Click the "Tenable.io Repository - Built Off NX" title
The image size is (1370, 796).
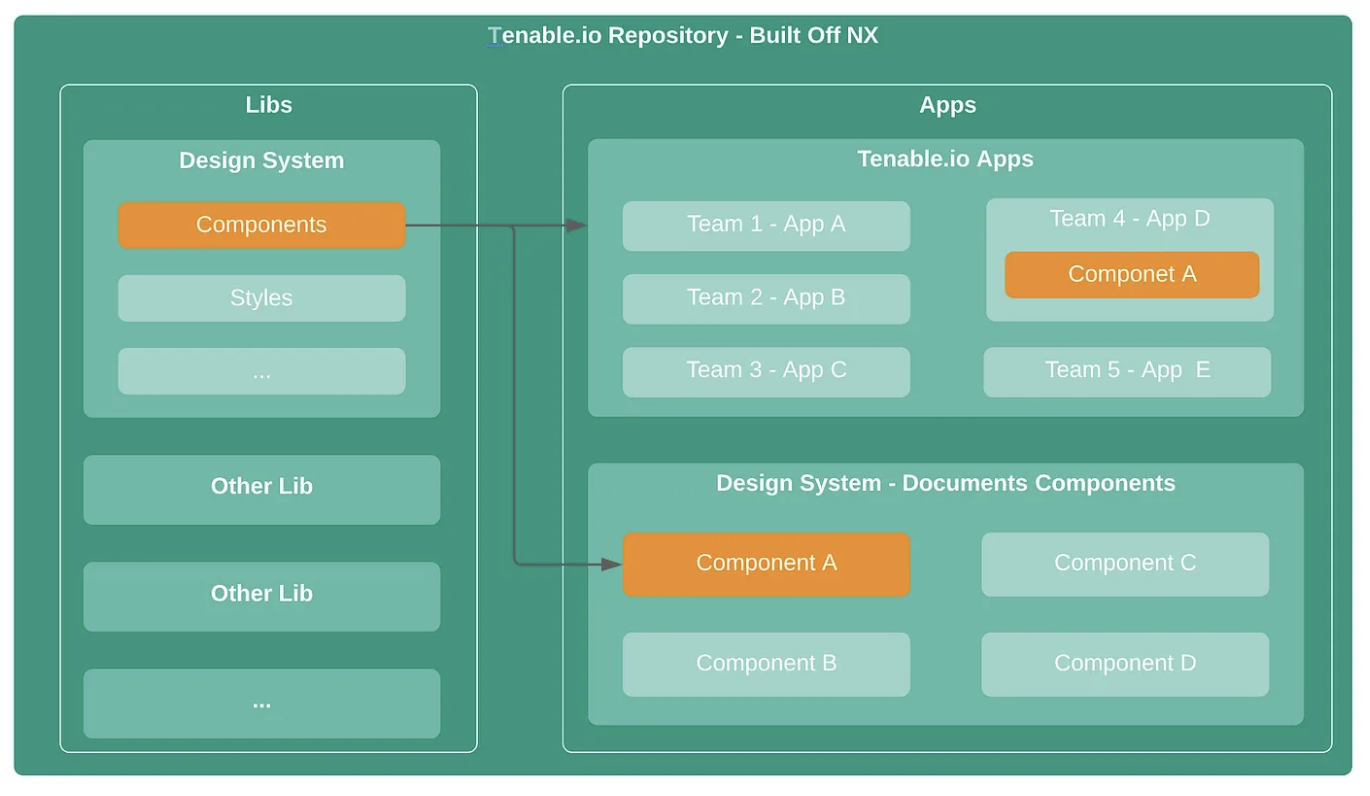tap(683, 35)
